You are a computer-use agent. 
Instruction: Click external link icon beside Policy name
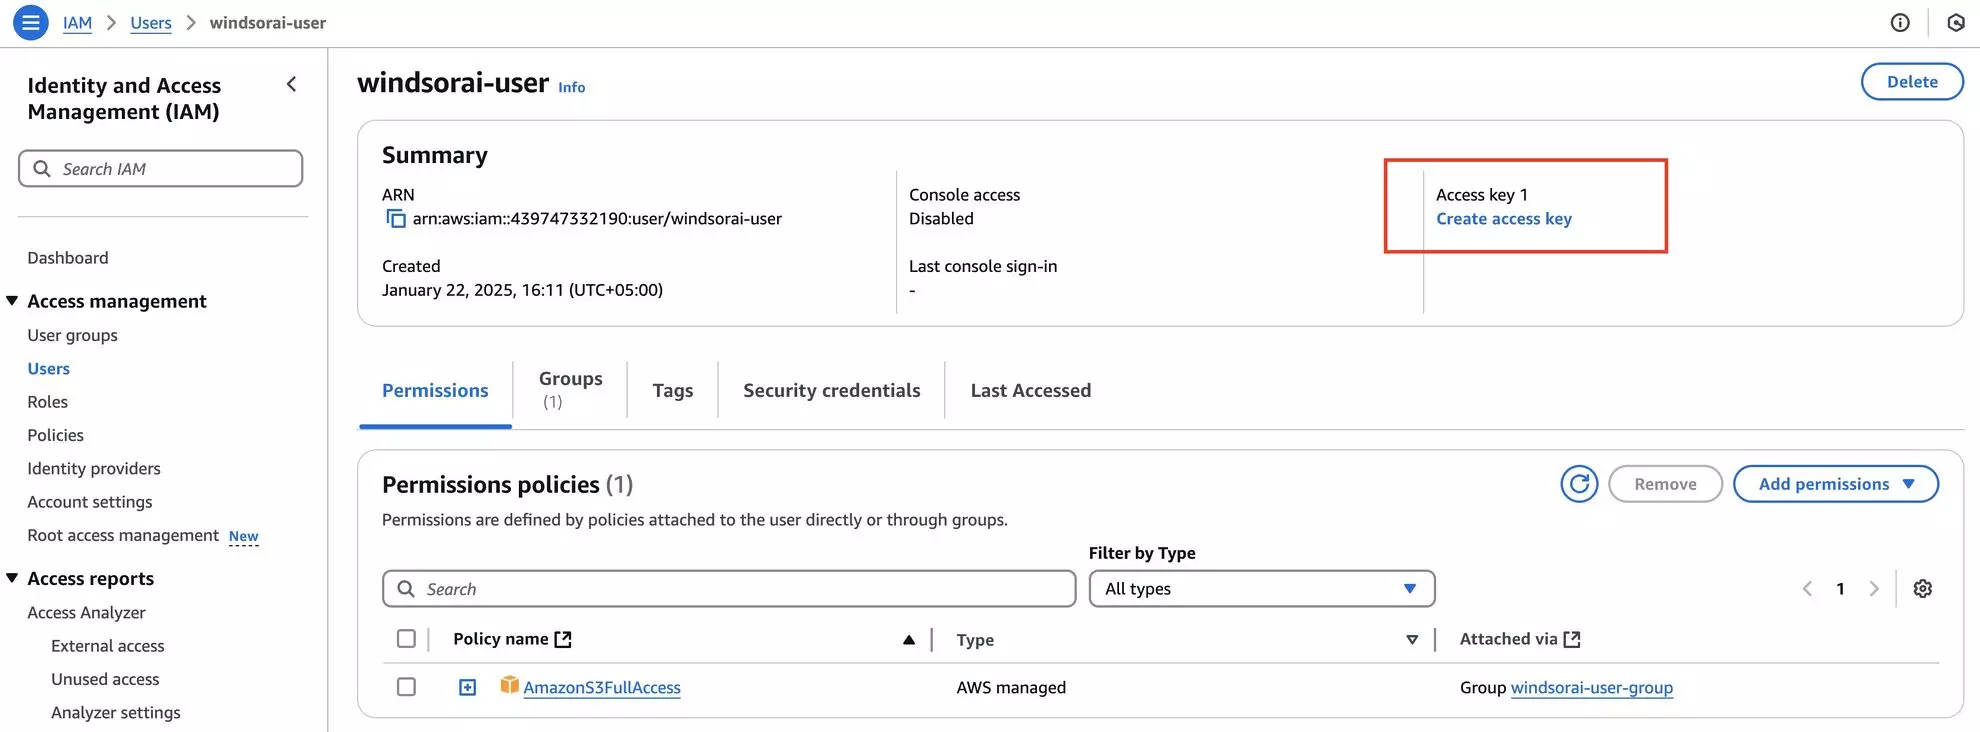(x=563, y=639)
